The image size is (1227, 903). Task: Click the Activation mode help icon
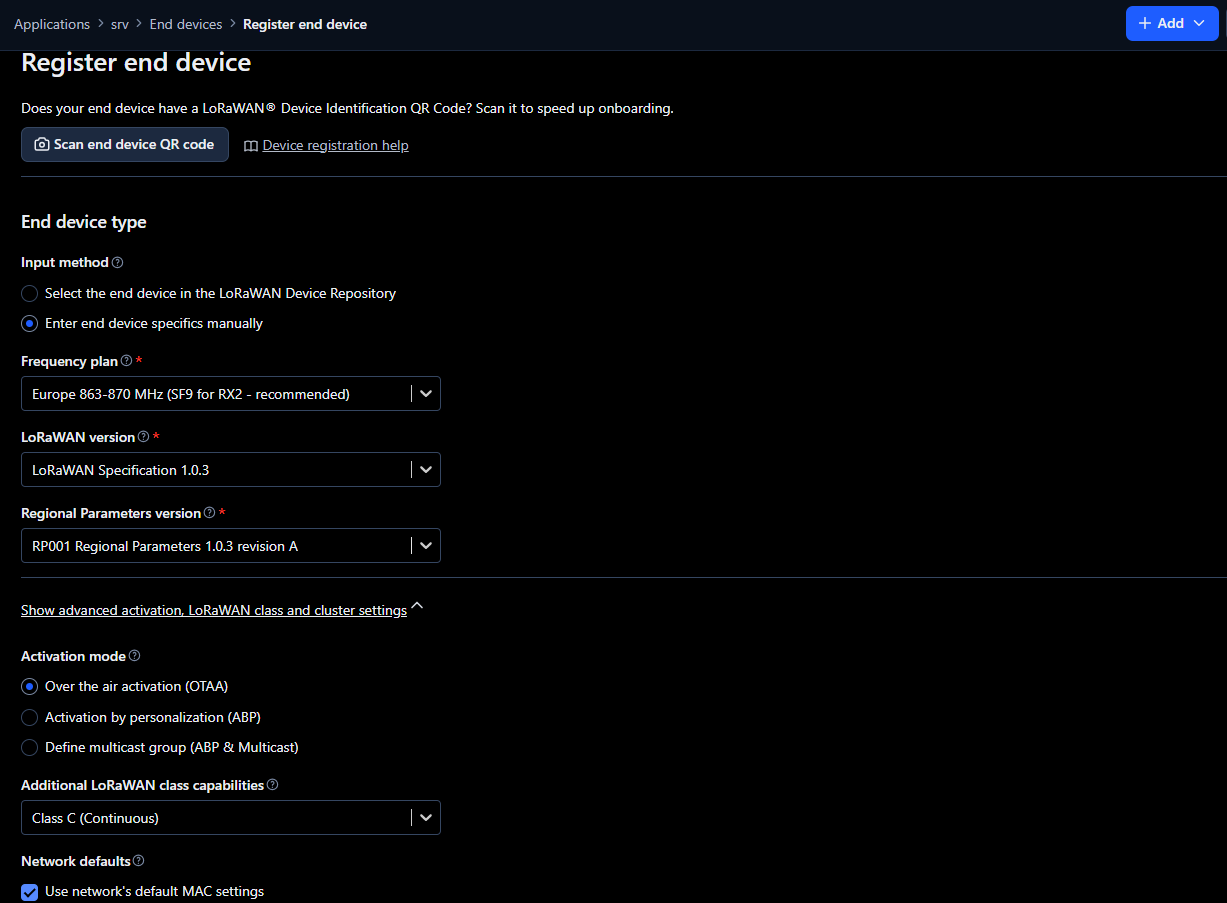pos(135,656)
